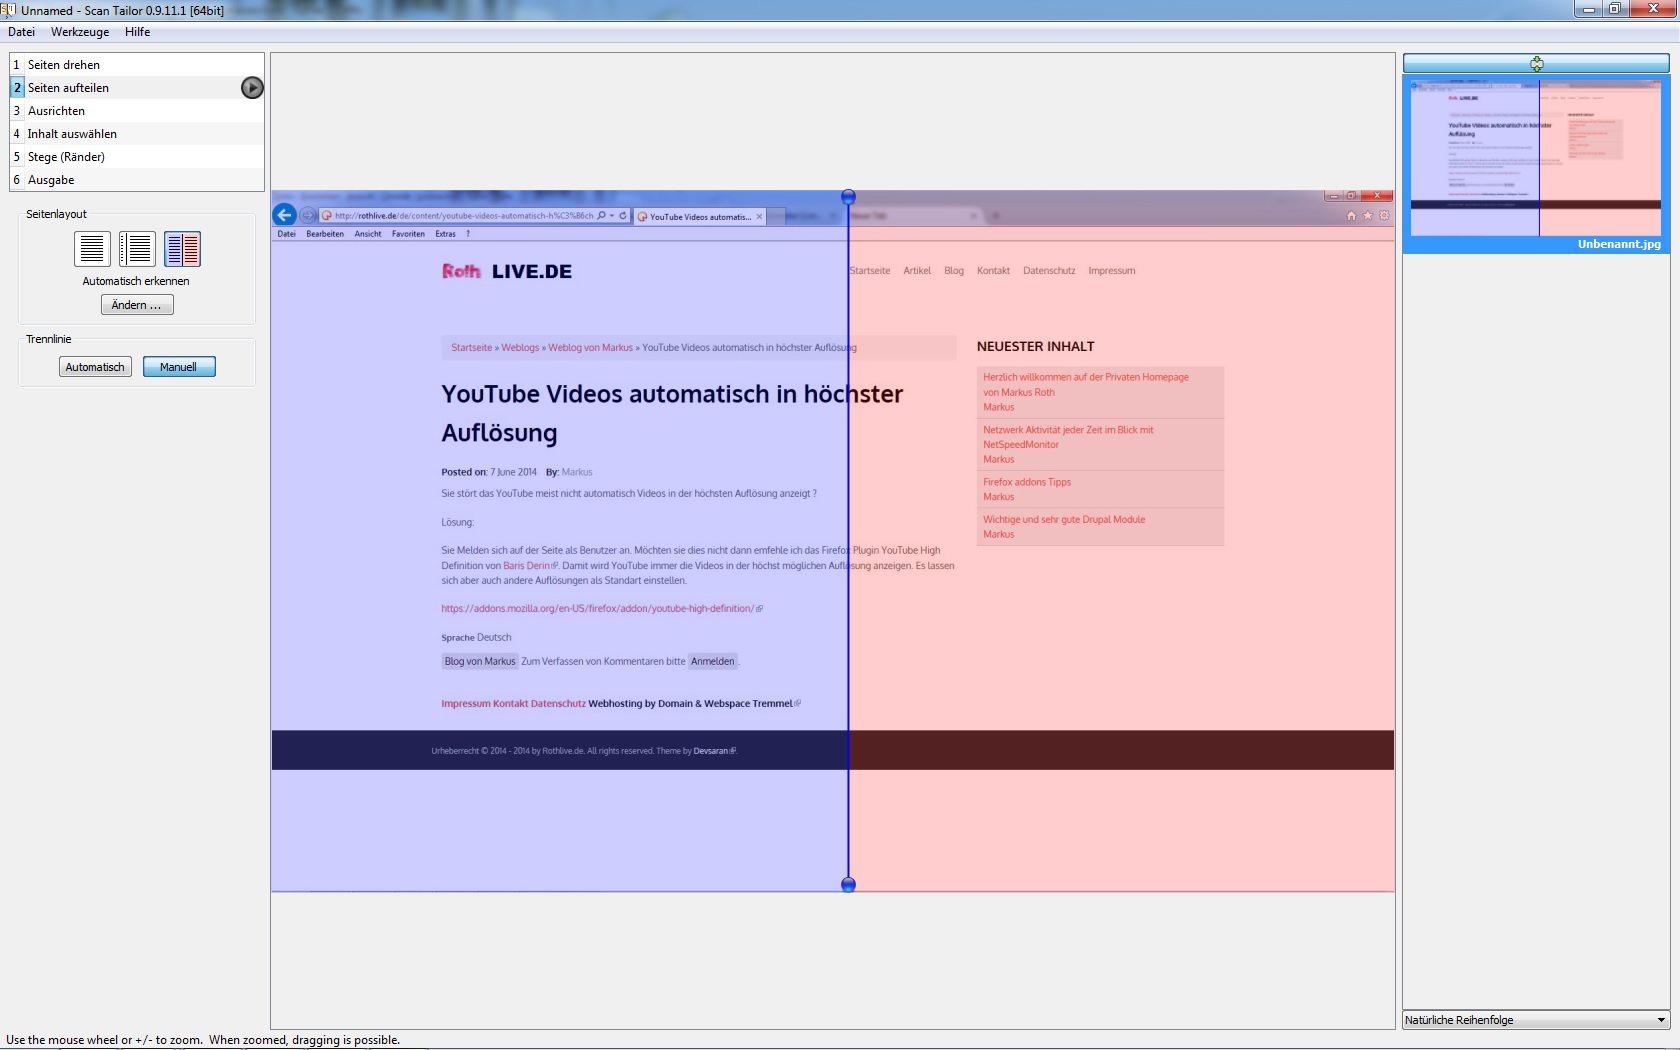Go to stage 4 Inhalt auswählen
This screenshot has height=1050, width=1680.
(x=137, y=134)
